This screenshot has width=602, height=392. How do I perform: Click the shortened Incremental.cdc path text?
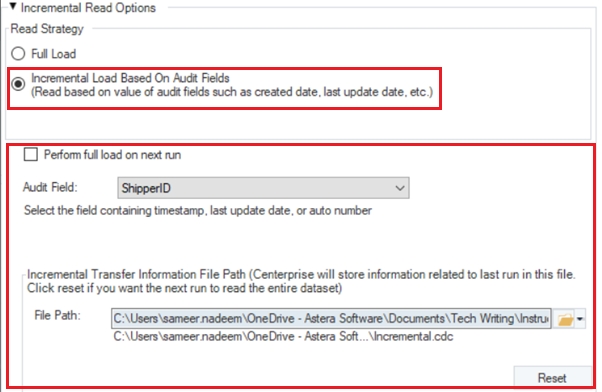coord(283,336)
